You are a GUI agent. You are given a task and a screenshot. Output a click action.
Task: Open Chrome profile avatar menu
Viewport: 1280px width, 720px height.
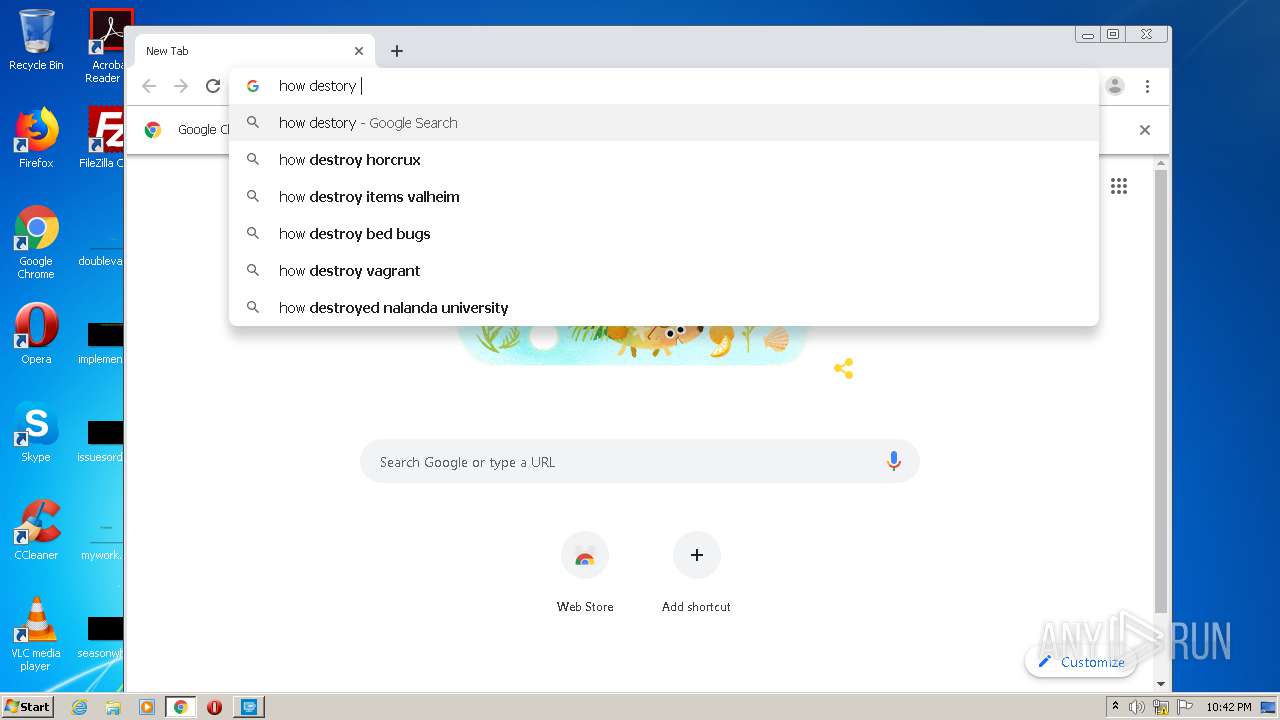(x=1115, y=86)
